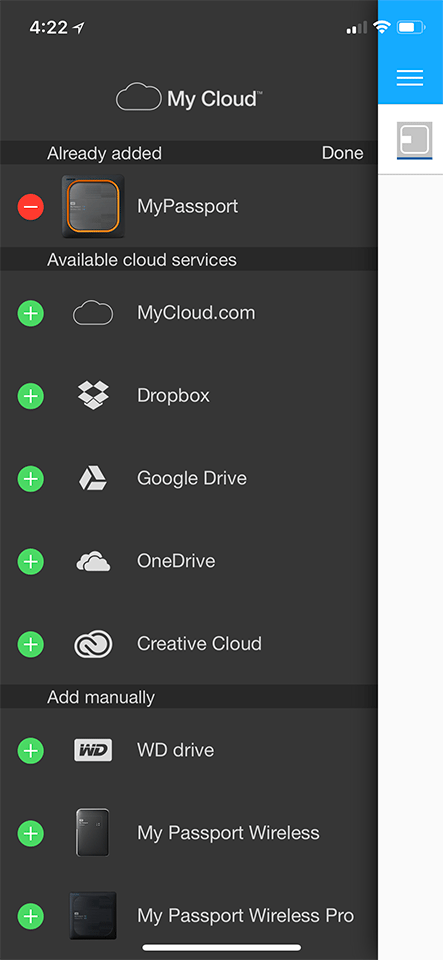This screenshot has width=443, height=960.
Task: Remove MyPassport with the red minus button
Action: tap(30, 206)
